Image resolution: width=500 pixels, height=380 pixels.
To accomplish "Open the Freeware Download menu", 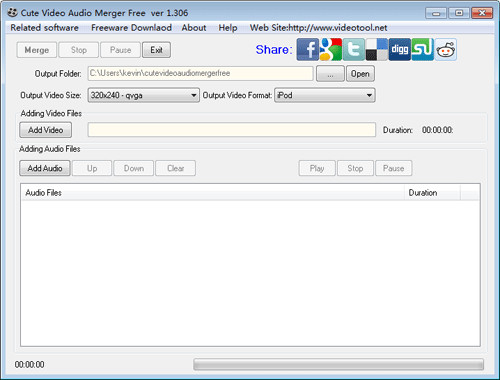I will coord(131,28).
